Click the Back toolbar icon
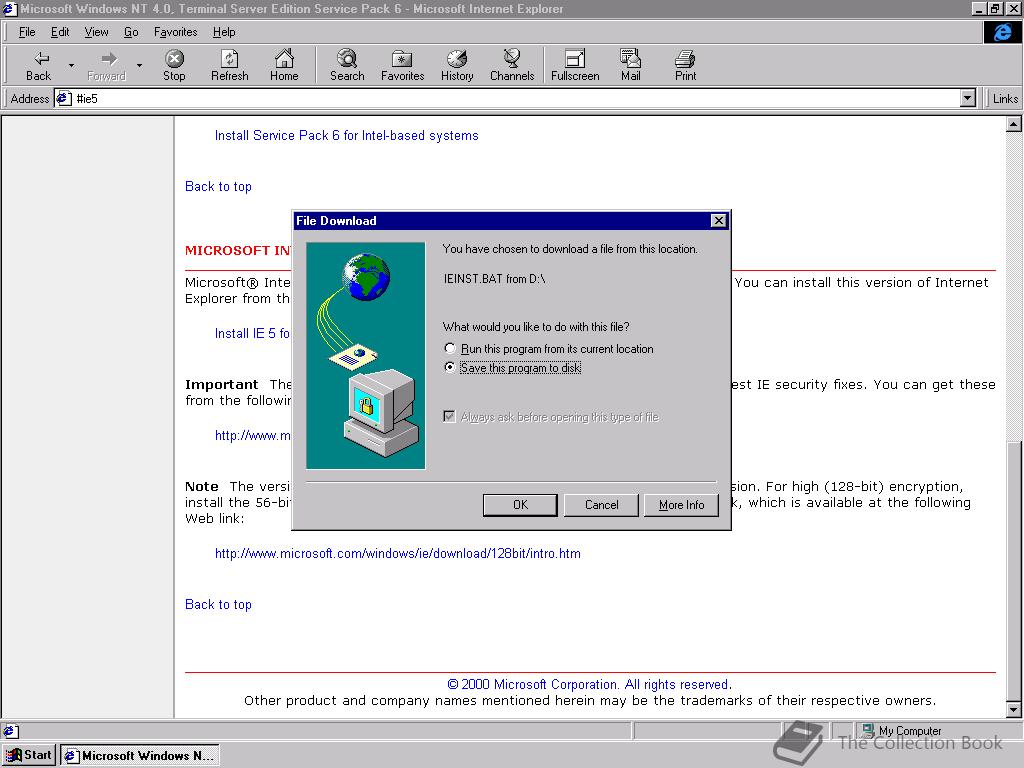1024x768 pixels. coord(39,66)
